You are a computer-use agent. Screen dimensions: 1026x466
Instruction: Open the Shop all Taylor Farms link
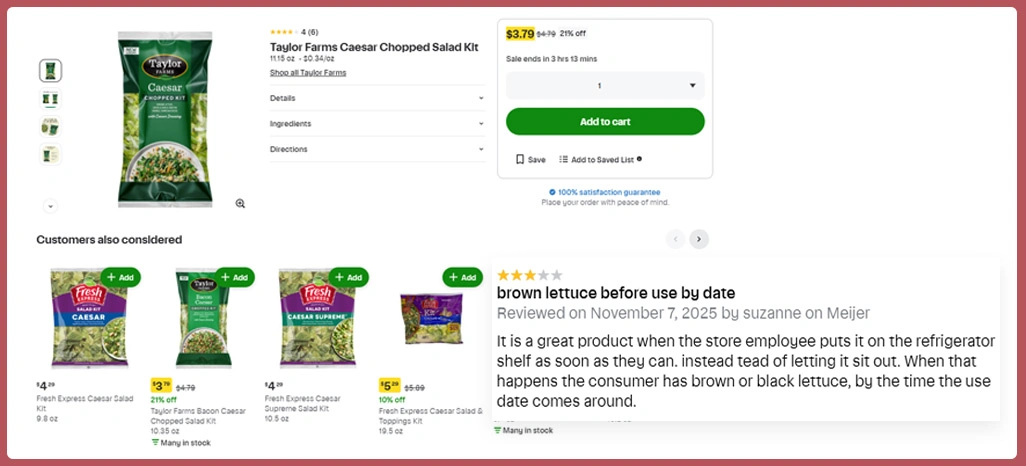pos(308,73)
